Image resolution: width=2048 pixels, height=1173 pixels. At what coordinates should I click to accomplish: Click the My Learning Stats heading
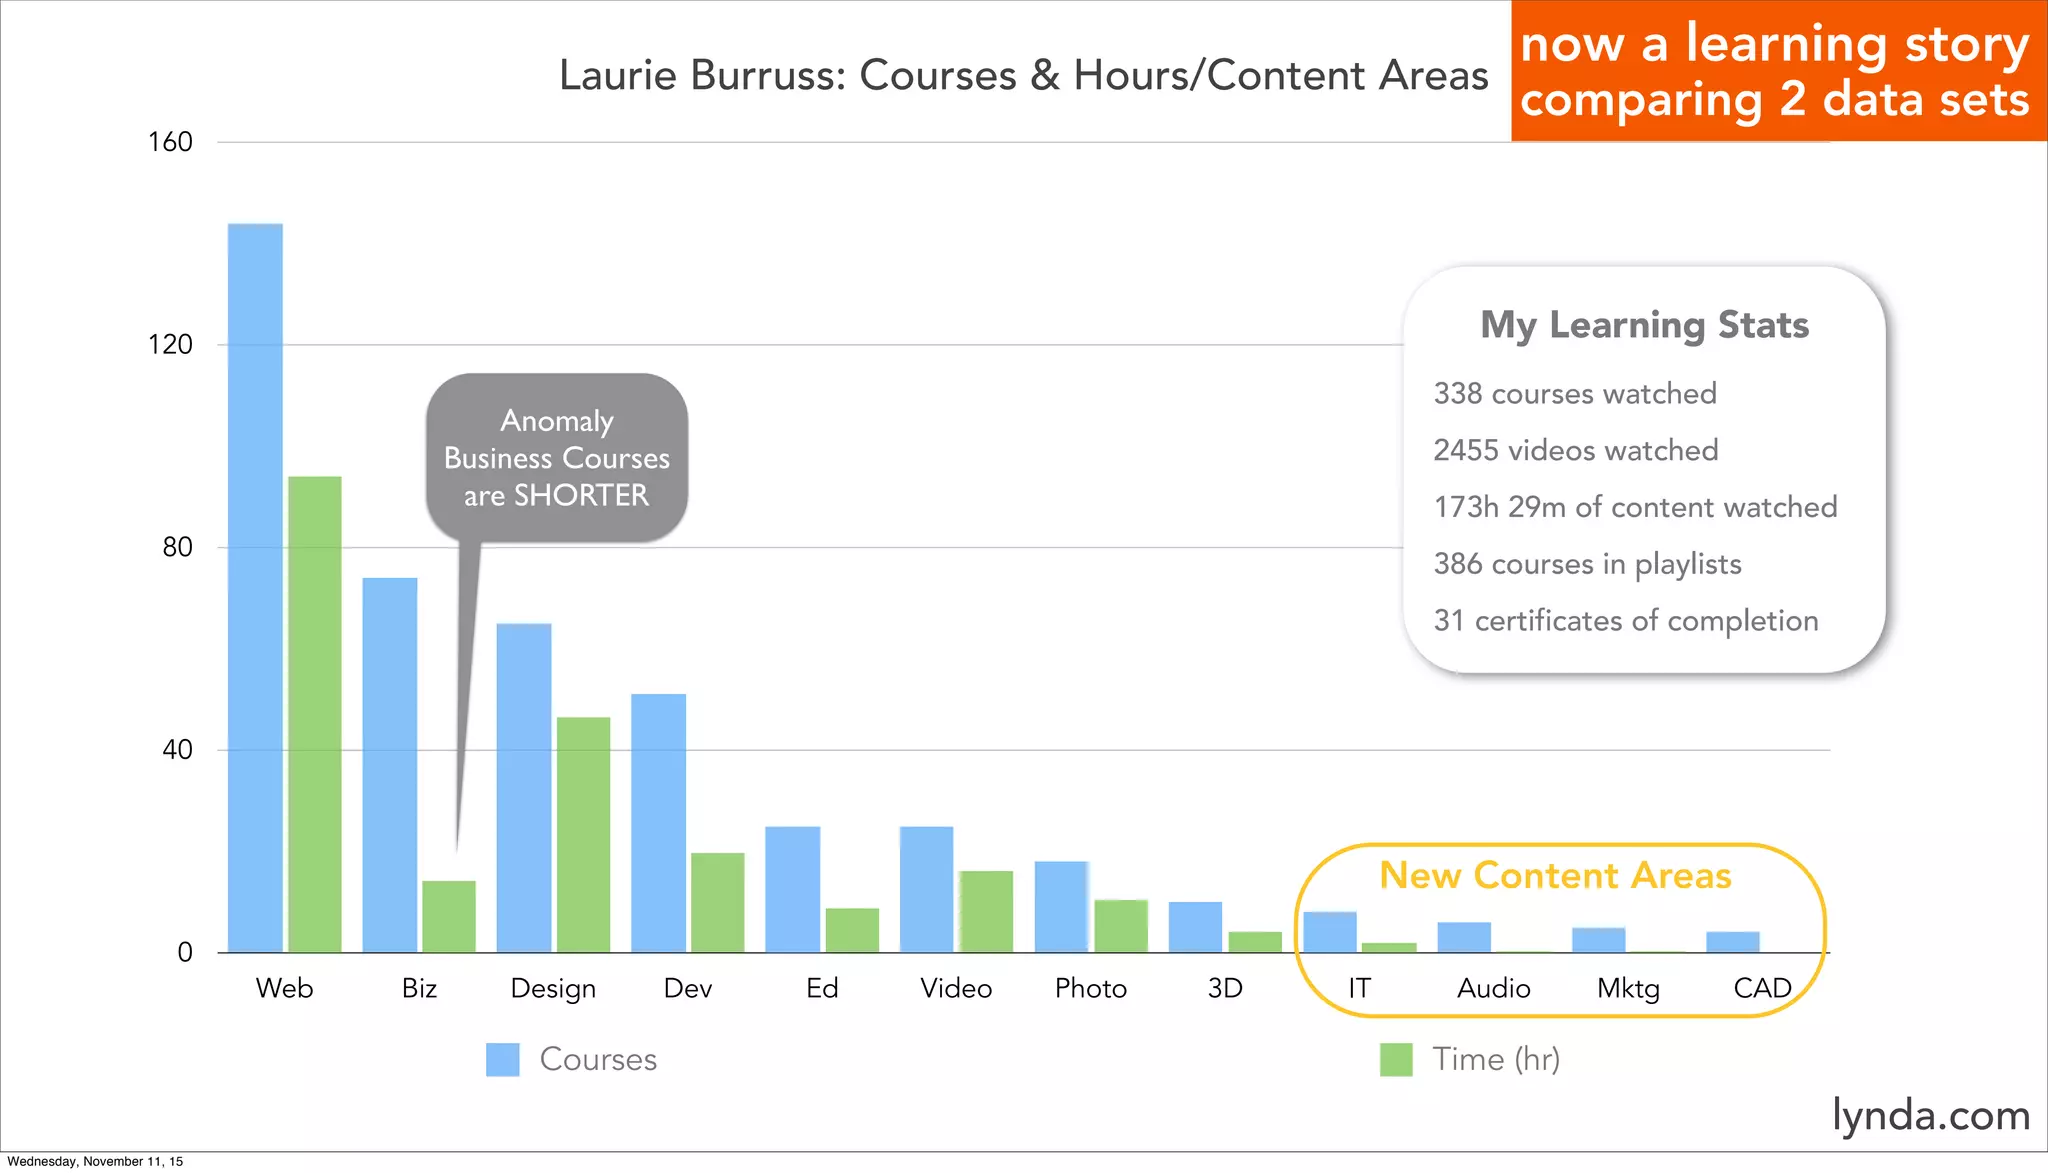click(1644, 325)
